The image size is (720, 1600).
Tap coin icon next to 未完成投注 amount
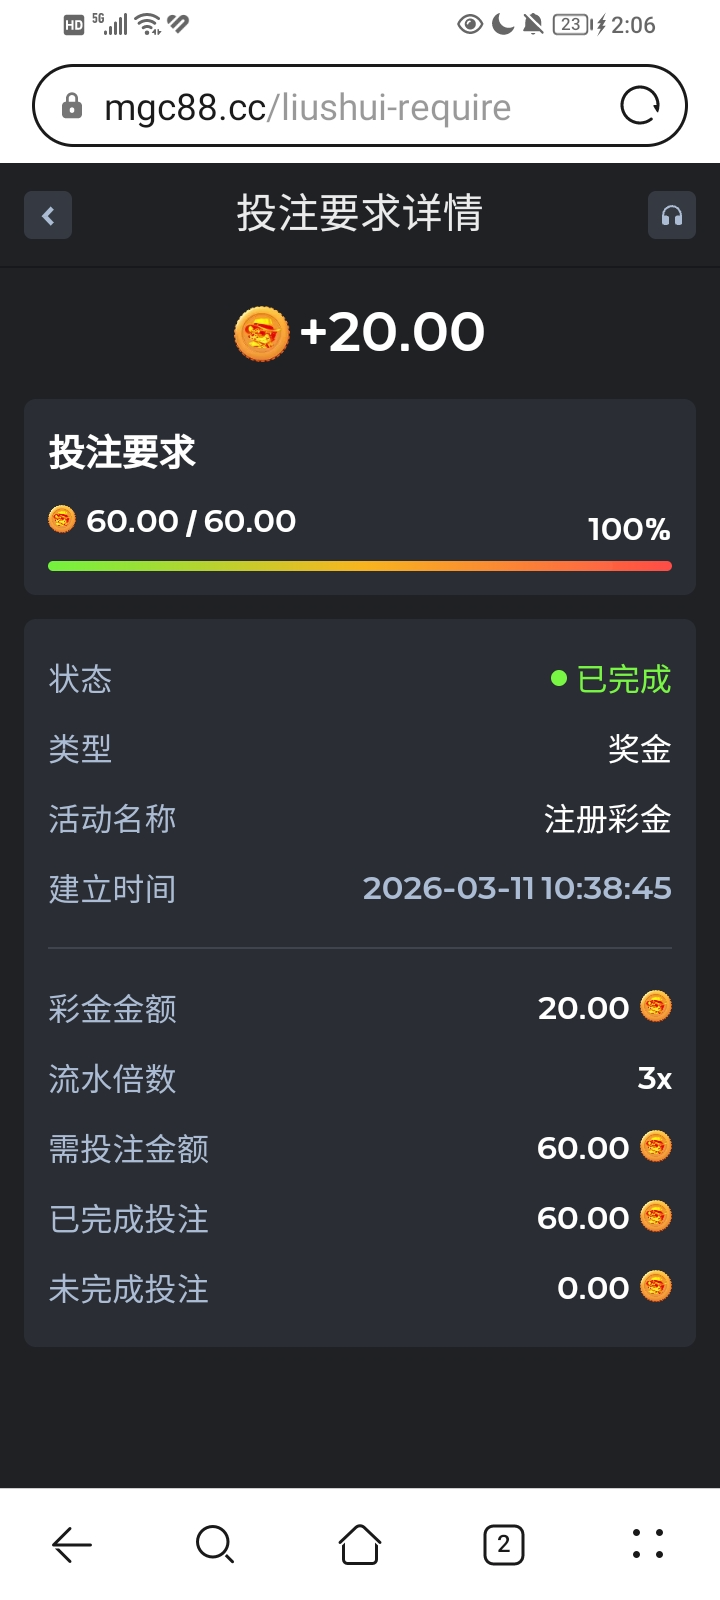[x=656, y=1286]
